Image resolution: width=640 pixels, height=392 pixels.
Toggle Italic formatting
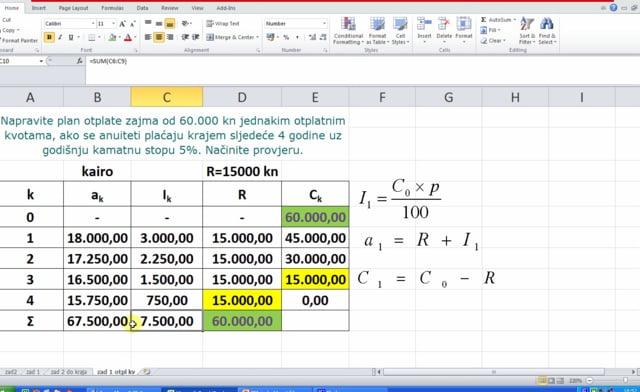[x=60, y=38]
